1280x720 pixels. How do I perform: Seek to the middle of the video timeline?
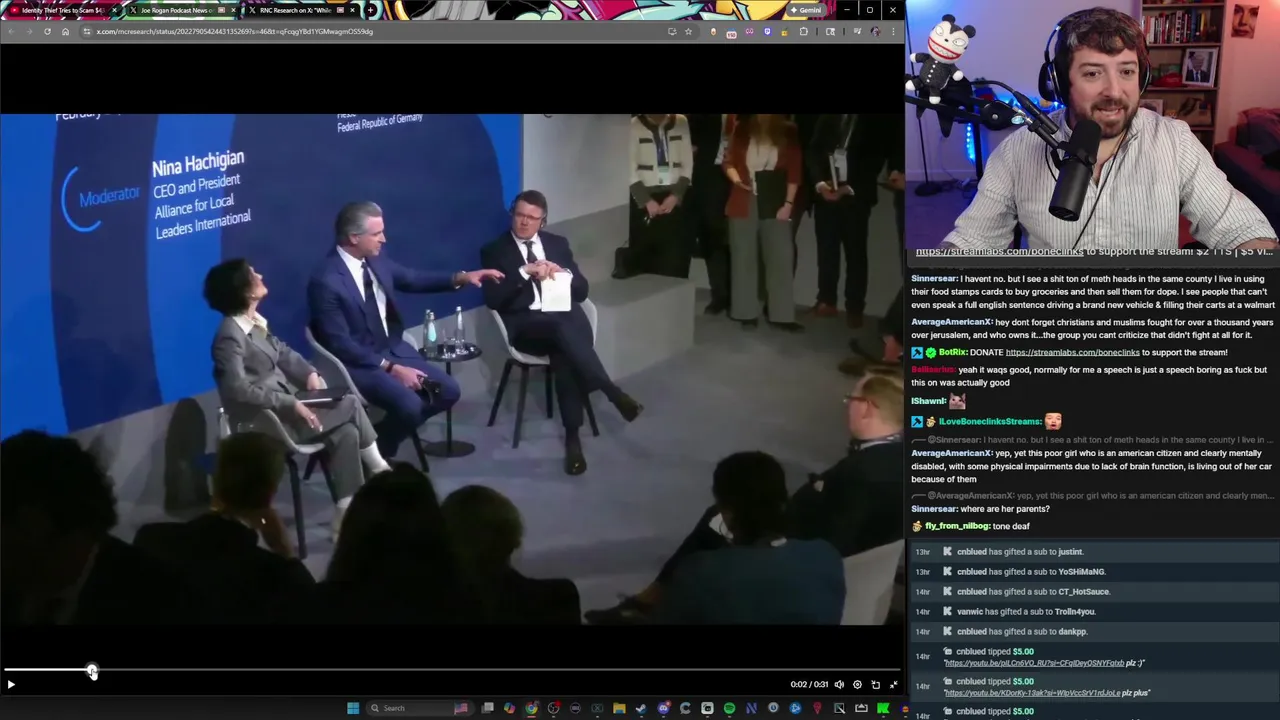coord(450,672)
